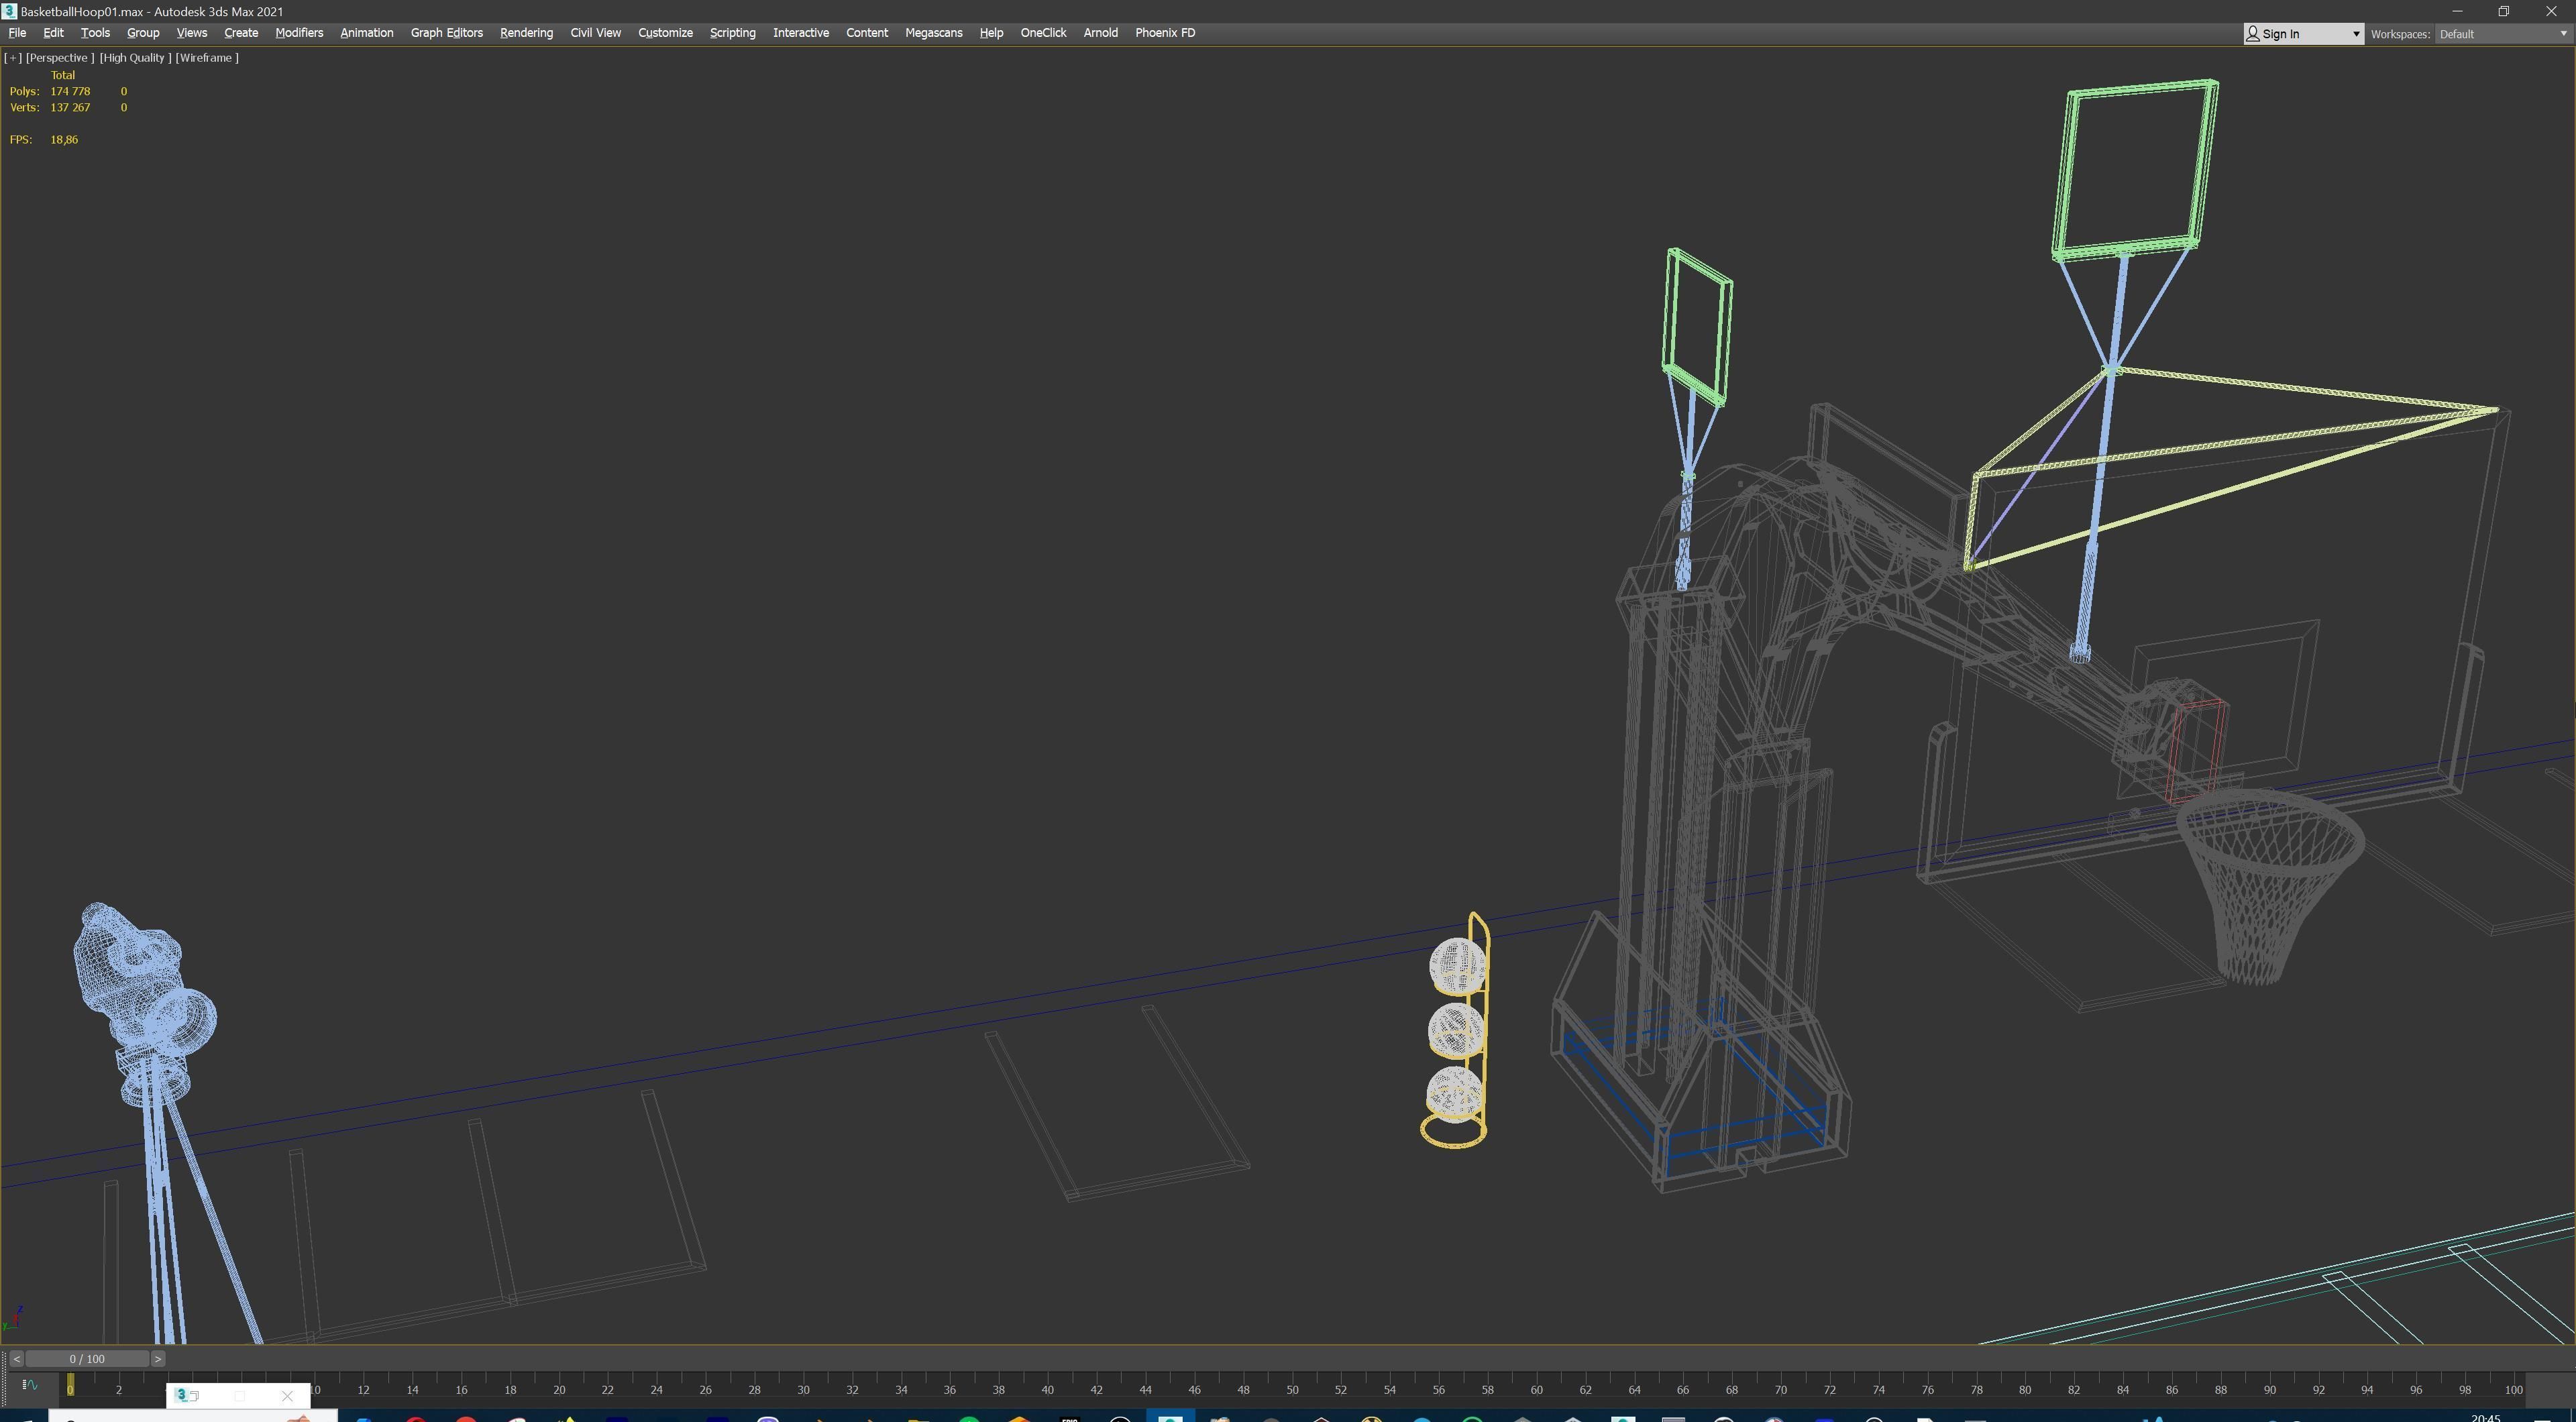The width and height of the screenshot is (2576, 1422).
Task: Open the Mini Curve Editor toggle icon
Action: pyautogui.click(x=29, y=1385)
